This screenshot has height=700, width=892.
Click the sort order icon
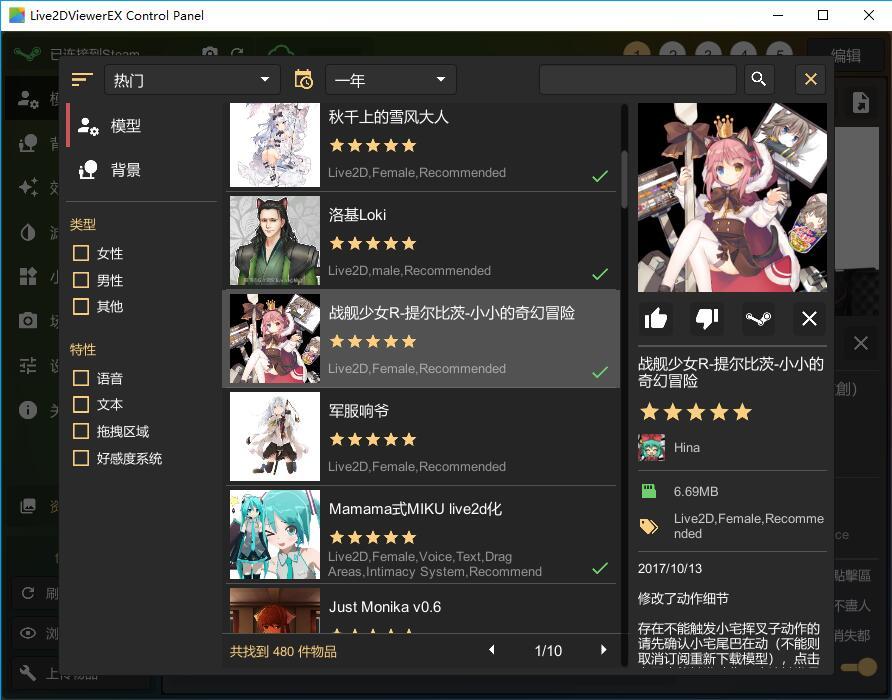coord(82,79)
